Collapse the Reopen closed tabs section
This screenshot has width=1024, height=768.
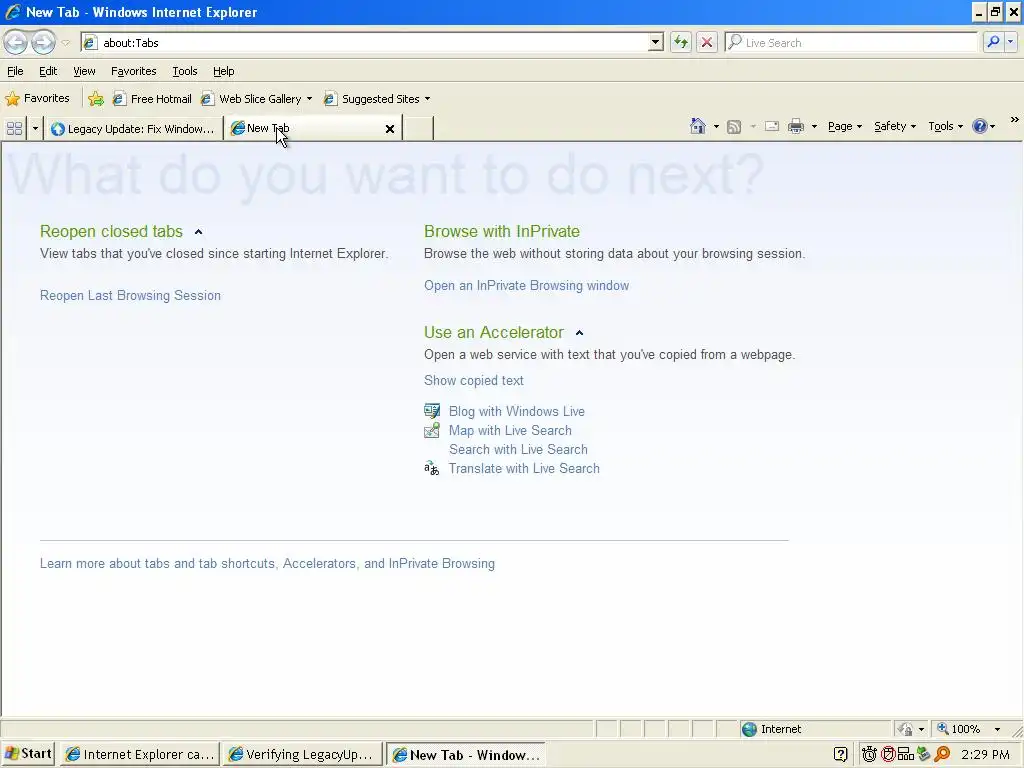click(199, 232)
